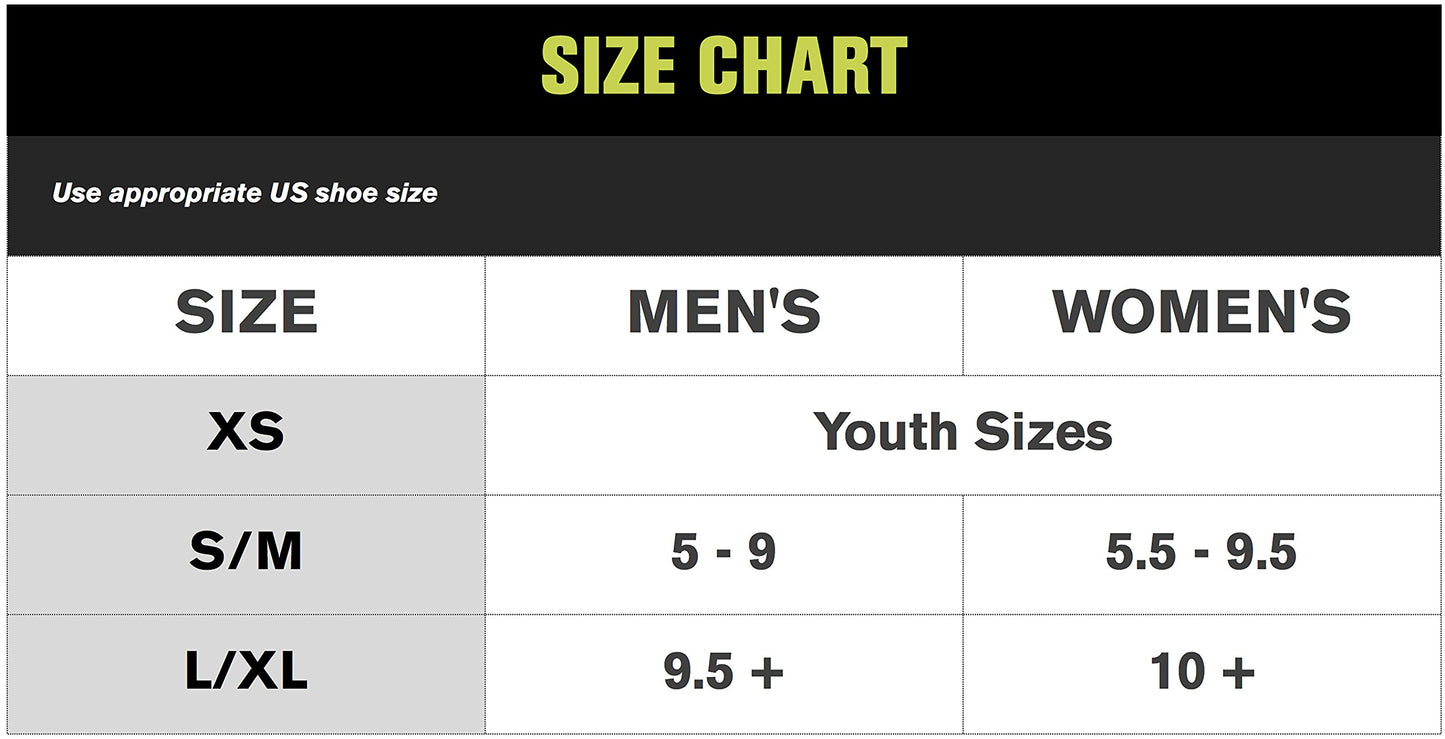Click the word CHART in the title
This screenshot has height=739, width=1445.
click(802, 66)
